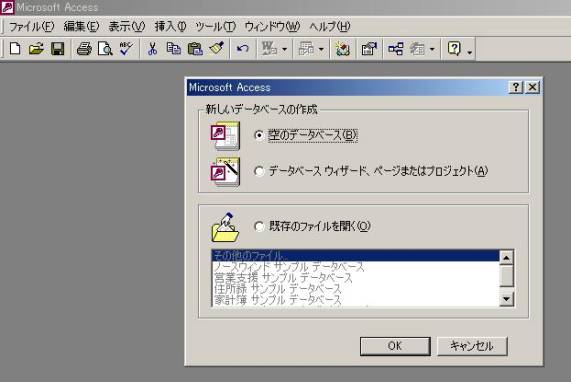Open the 表示 menu
The width and height of the screenshot is (571, 382).
[127, 26]
